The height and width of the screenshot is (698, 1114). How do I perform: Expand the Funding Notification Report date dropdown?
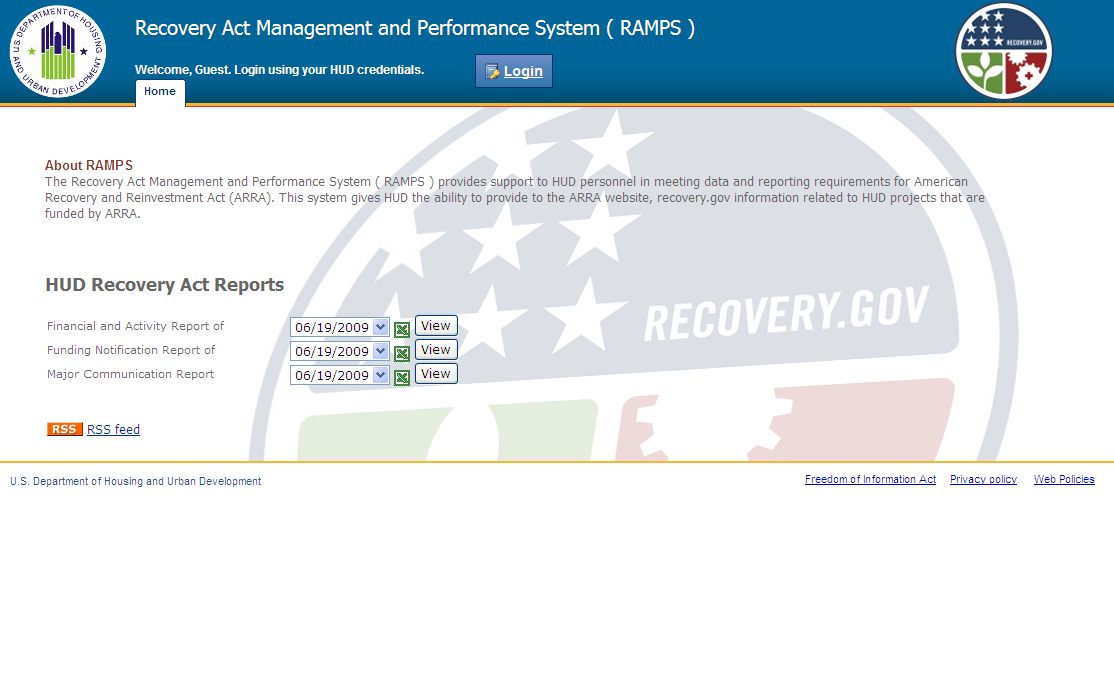pos(340,351)
